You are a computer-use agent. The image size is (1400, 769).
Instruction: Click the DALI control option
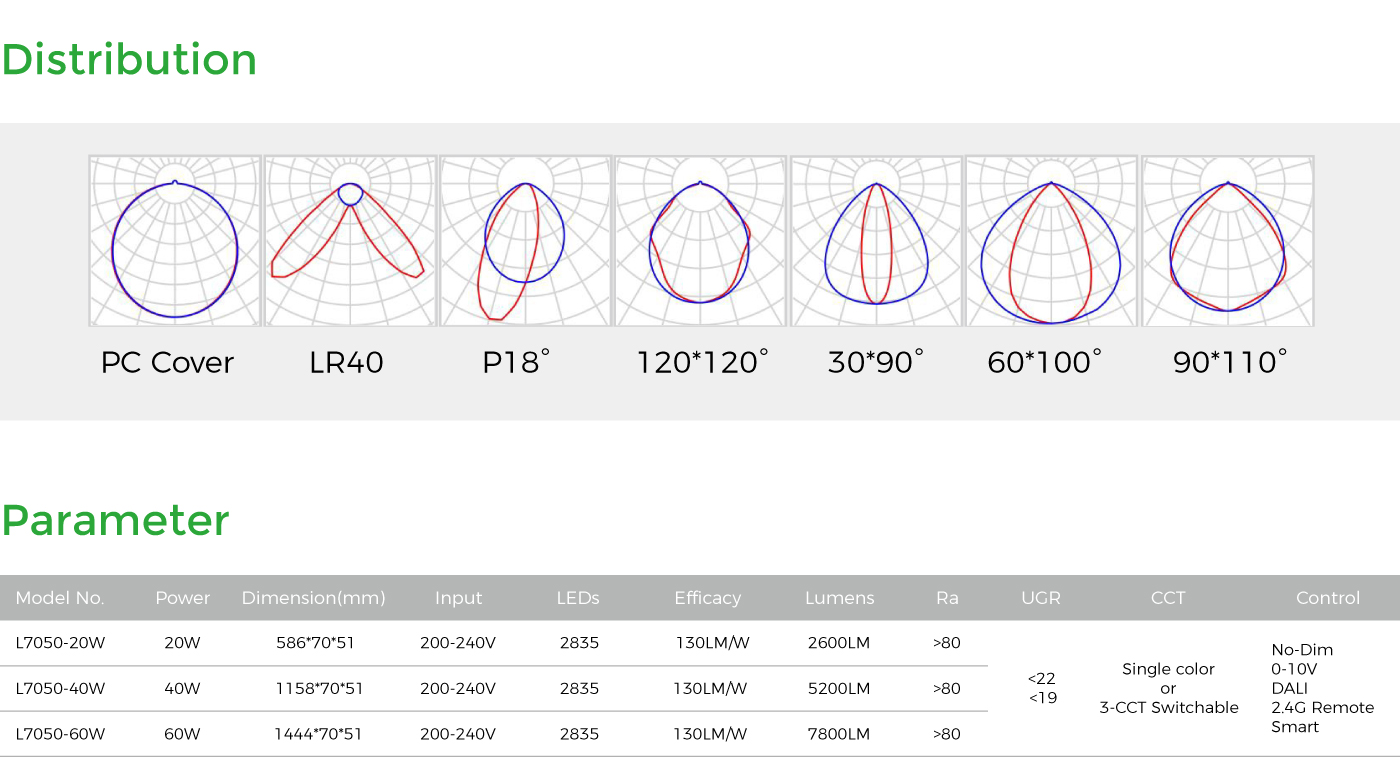click(1289, 688)
